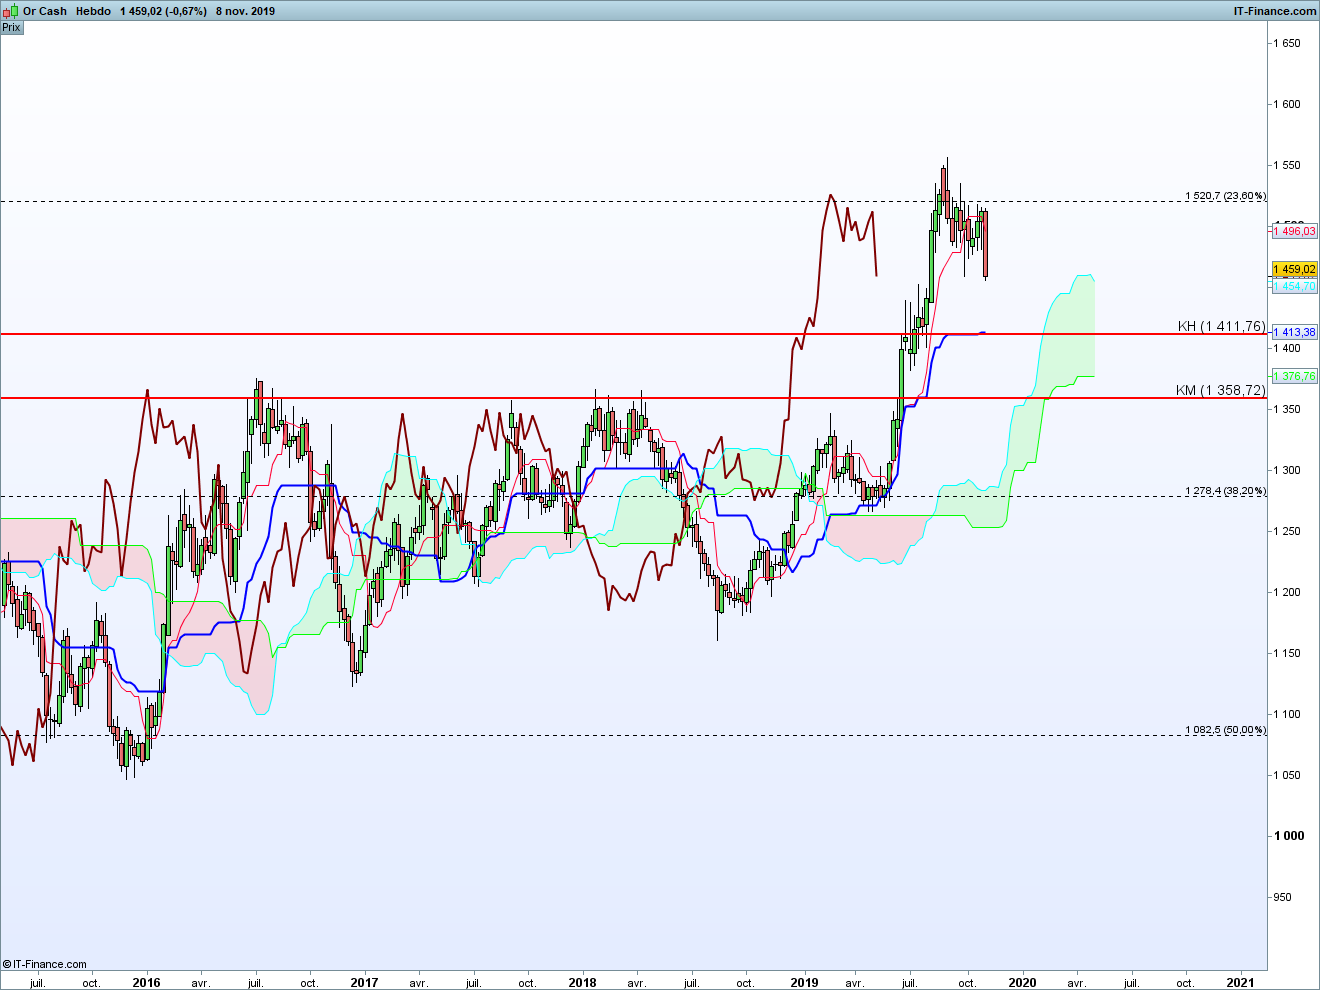The height and width of the screenshot is (990, 1320).
Task: Click the blue 1 413,38 price tag
Action: [x=1294, y=332]
